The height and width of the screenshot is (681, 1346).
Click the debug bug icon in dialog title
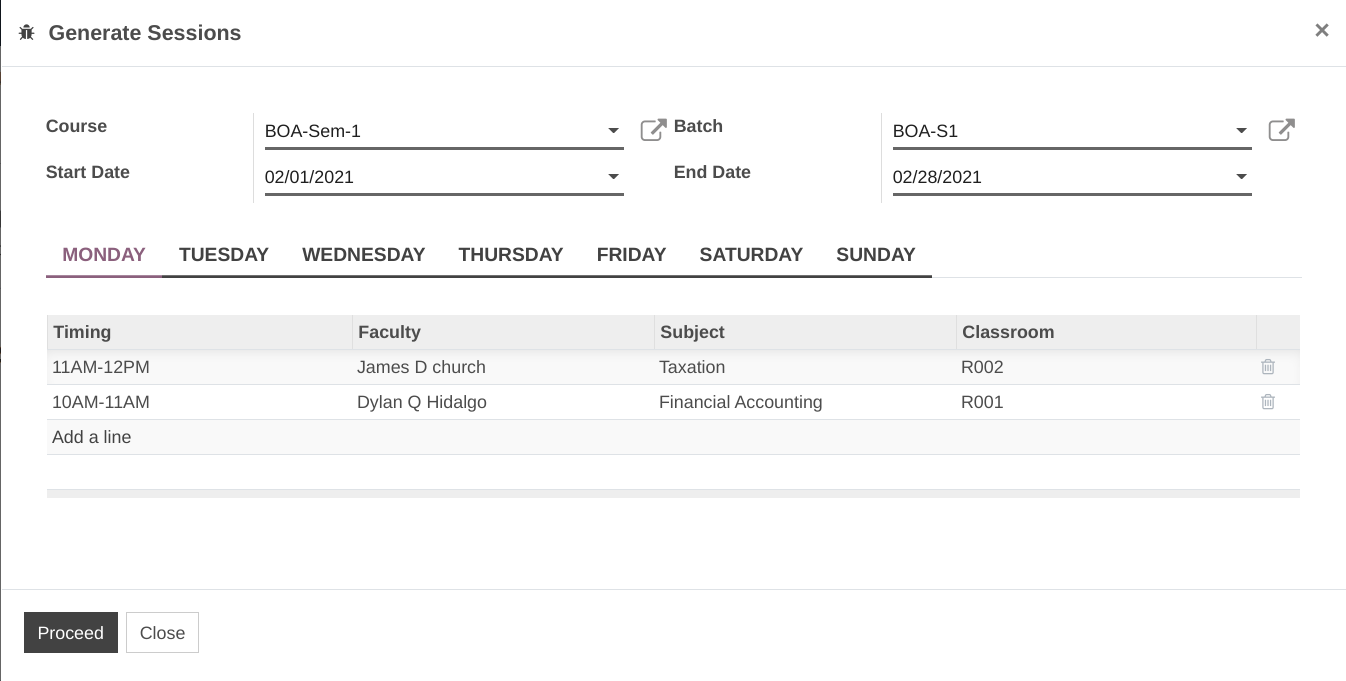pos(27,33)
